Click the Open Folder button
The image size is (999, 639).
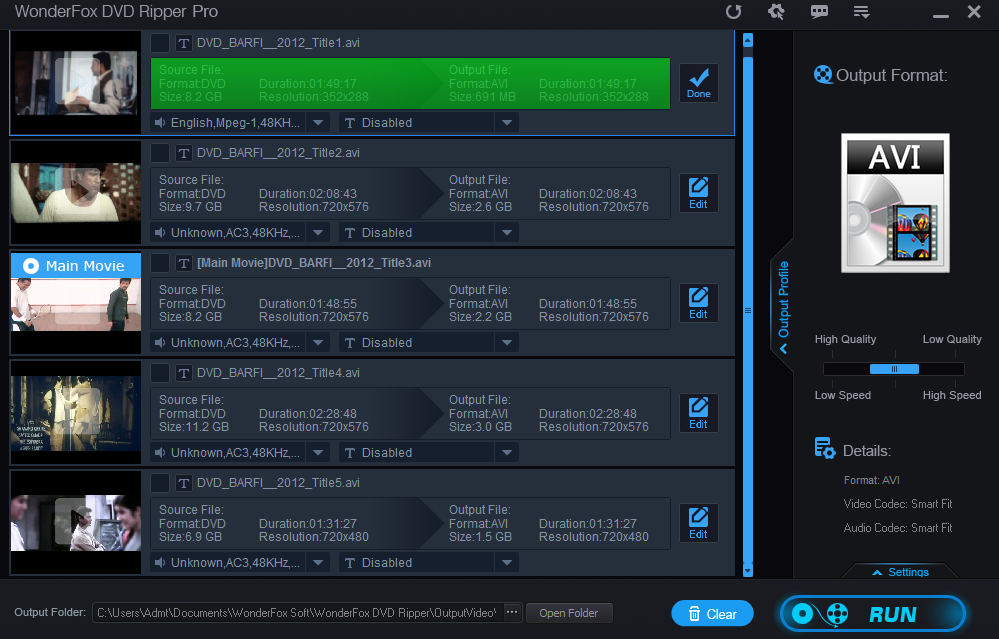[569, 613]
